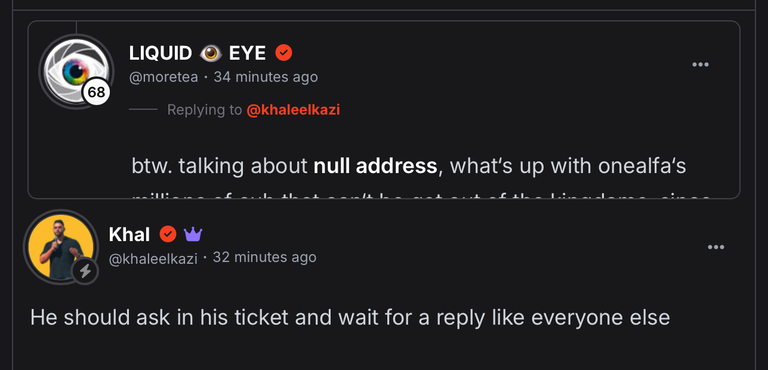Click the purple crown icon beside Khal
Image resolution: width=768 pixels, height=370 pixels.
193,235
